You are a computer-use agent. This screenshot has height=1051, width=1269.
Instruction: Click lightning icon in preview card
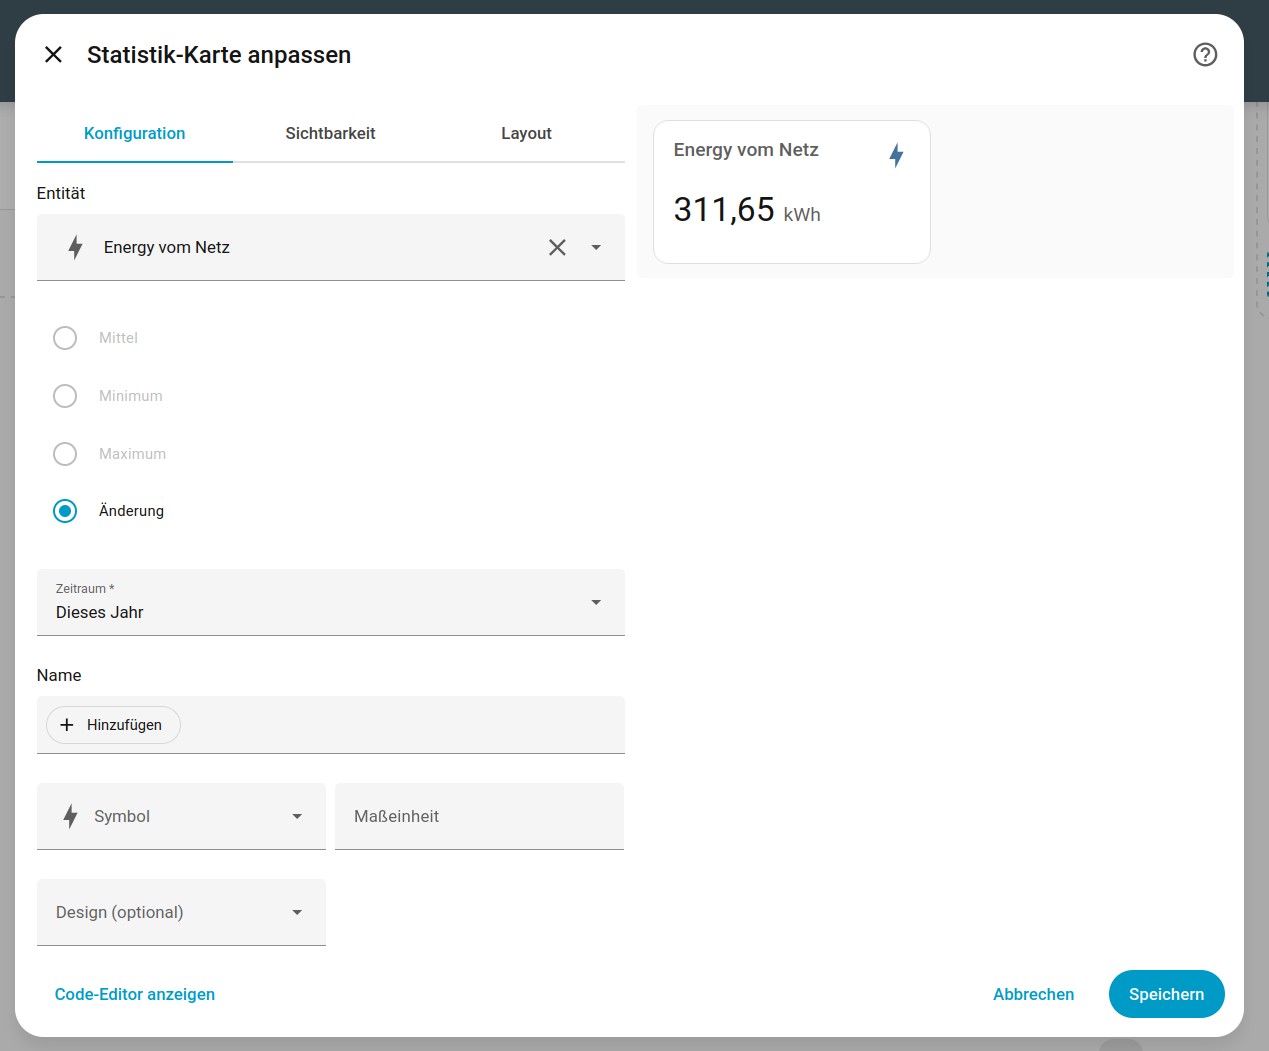[x=896, y=155]
